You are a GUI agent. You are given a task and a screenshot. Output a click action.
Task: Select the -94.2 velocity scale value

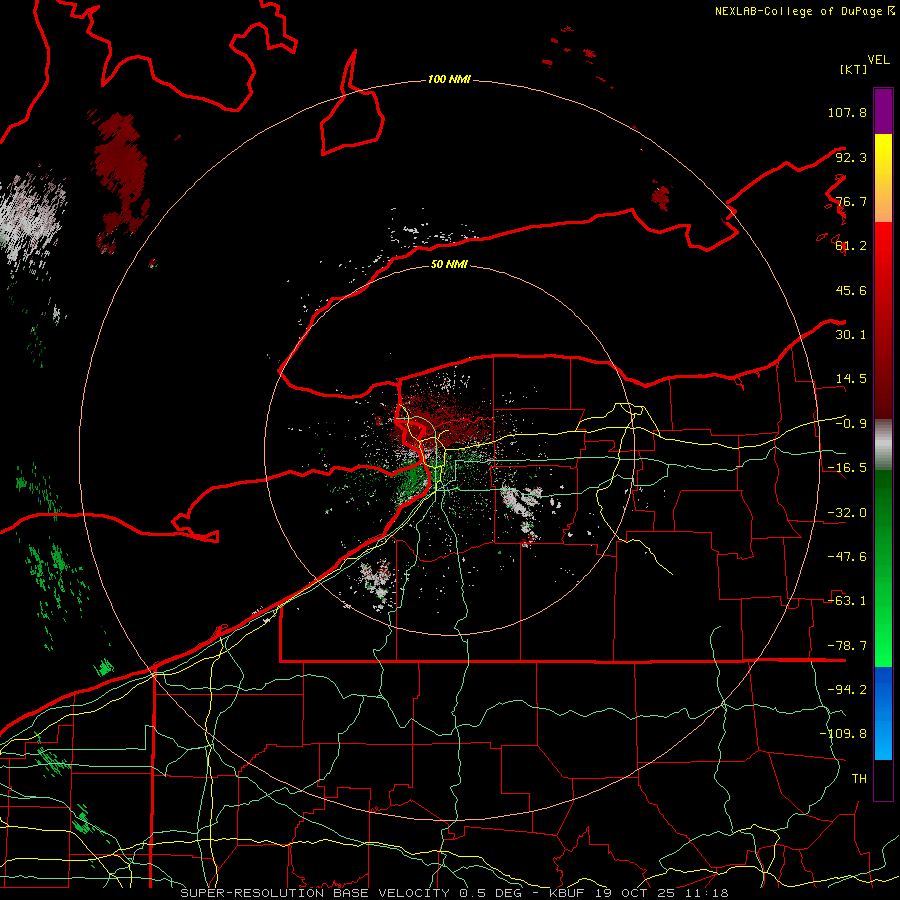pyautogui.click(x=847, y=690)
